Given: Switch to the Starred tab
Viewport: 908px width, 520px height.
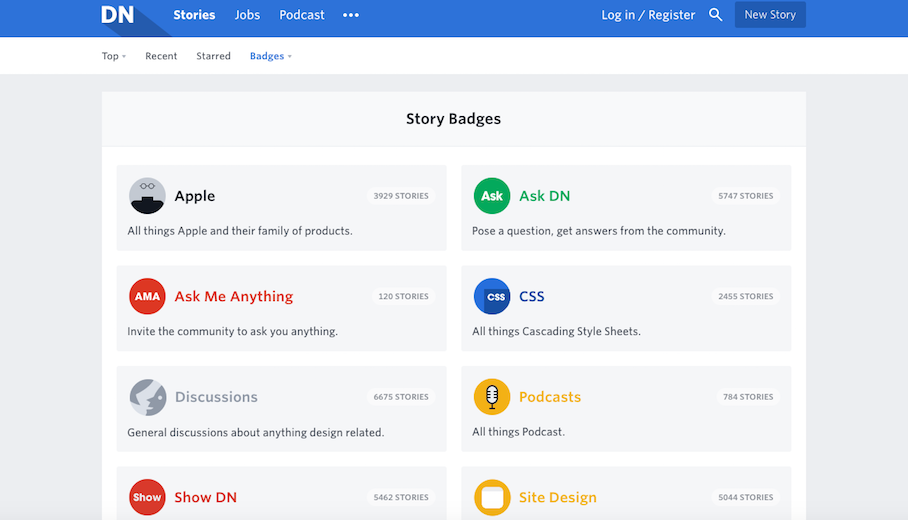Looking at the screenshot, I should point(213,56).
